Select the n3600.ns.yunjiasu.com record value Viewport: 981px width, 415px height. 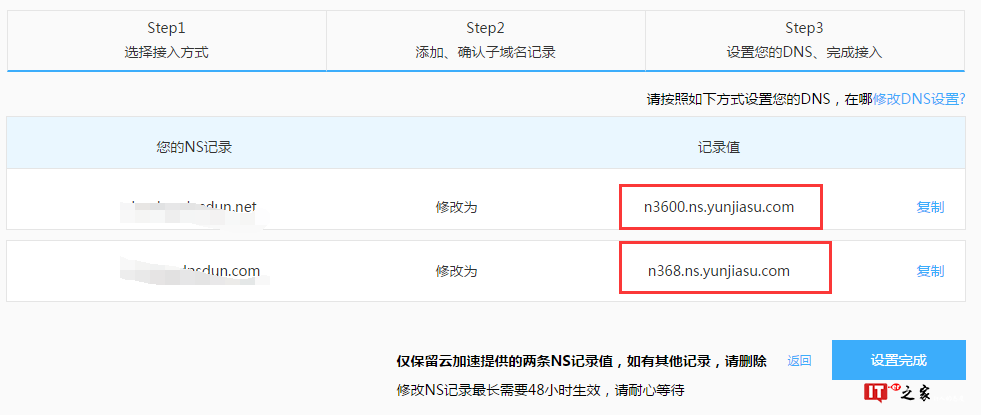720,207
